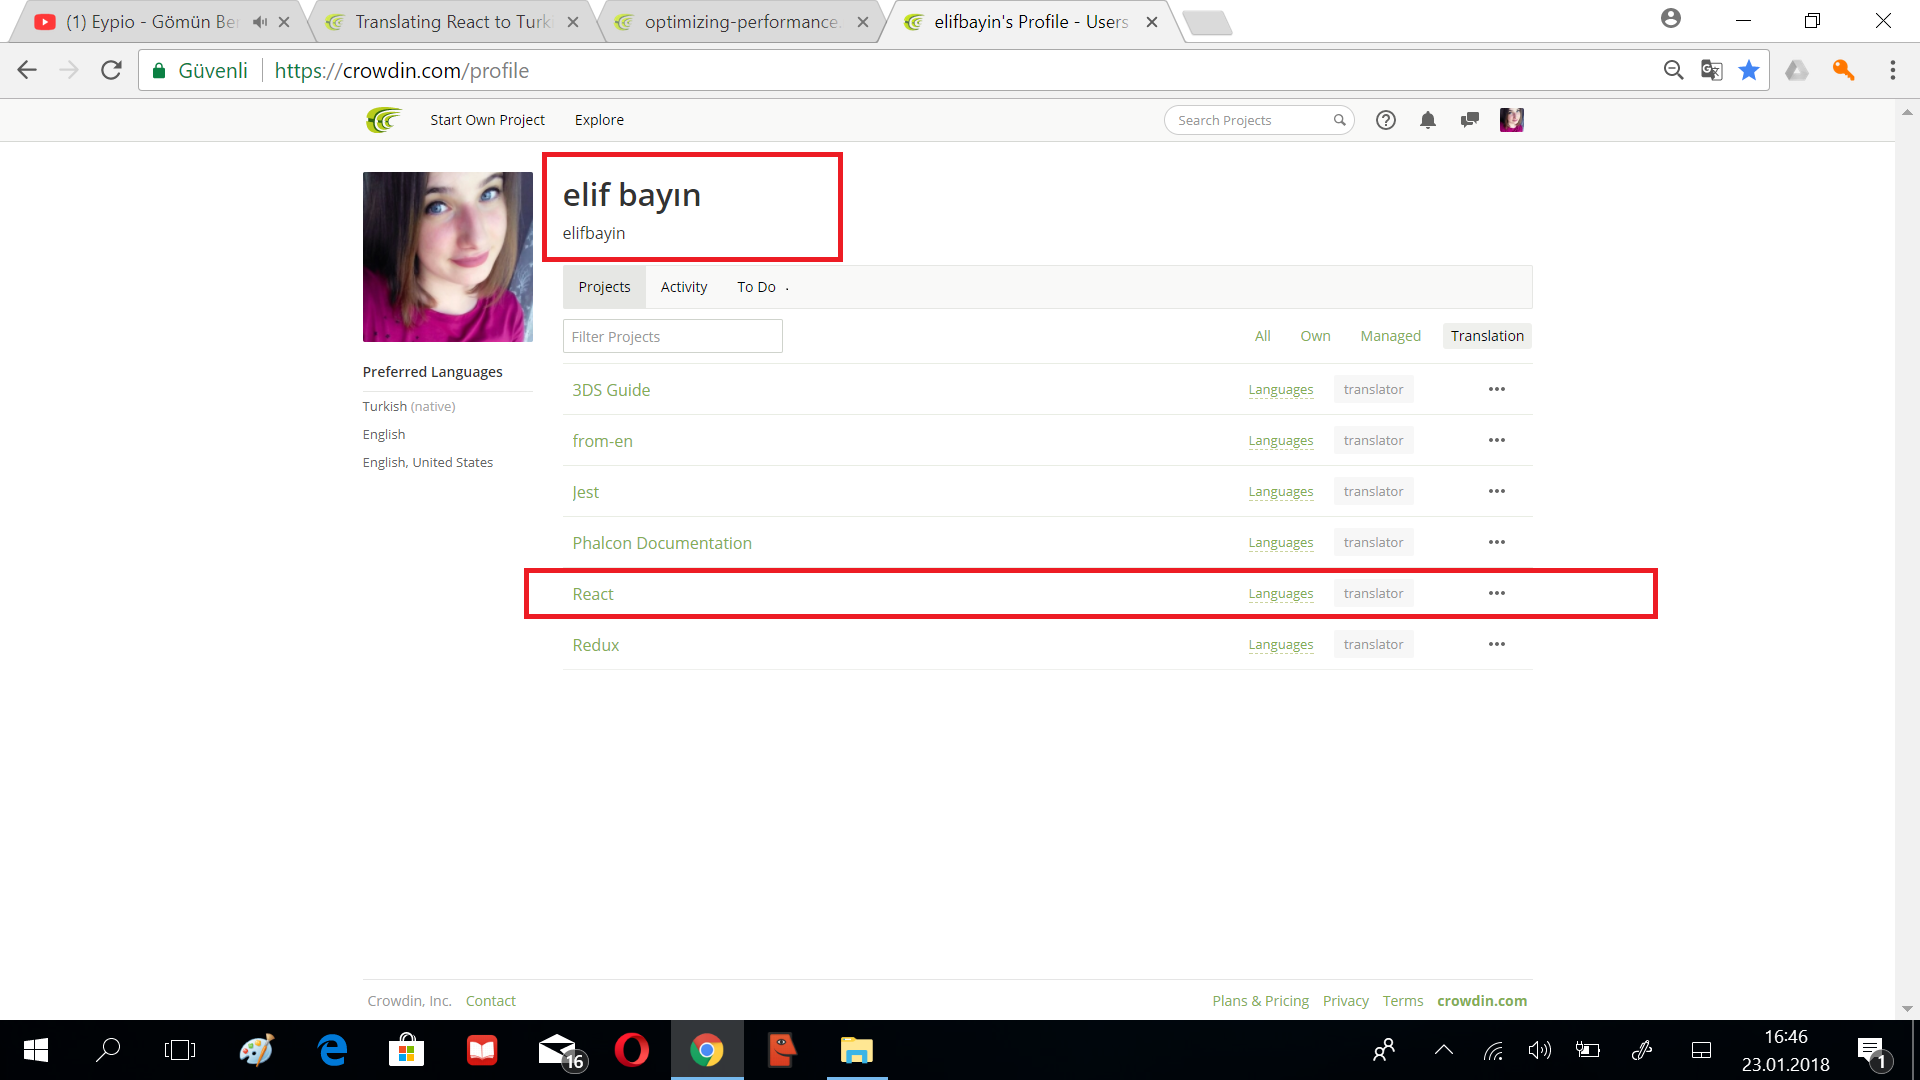This screenshot has height=1080, width=1920.
Task: Open the Jest project
Action: coord(585,492)
